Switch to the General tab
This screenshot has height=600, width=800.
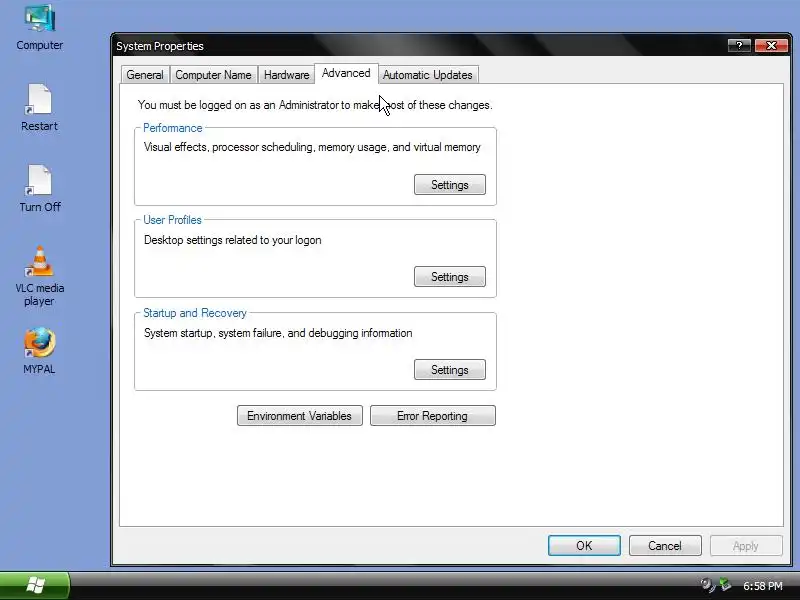pyautogui.click(x=145, y=75)
